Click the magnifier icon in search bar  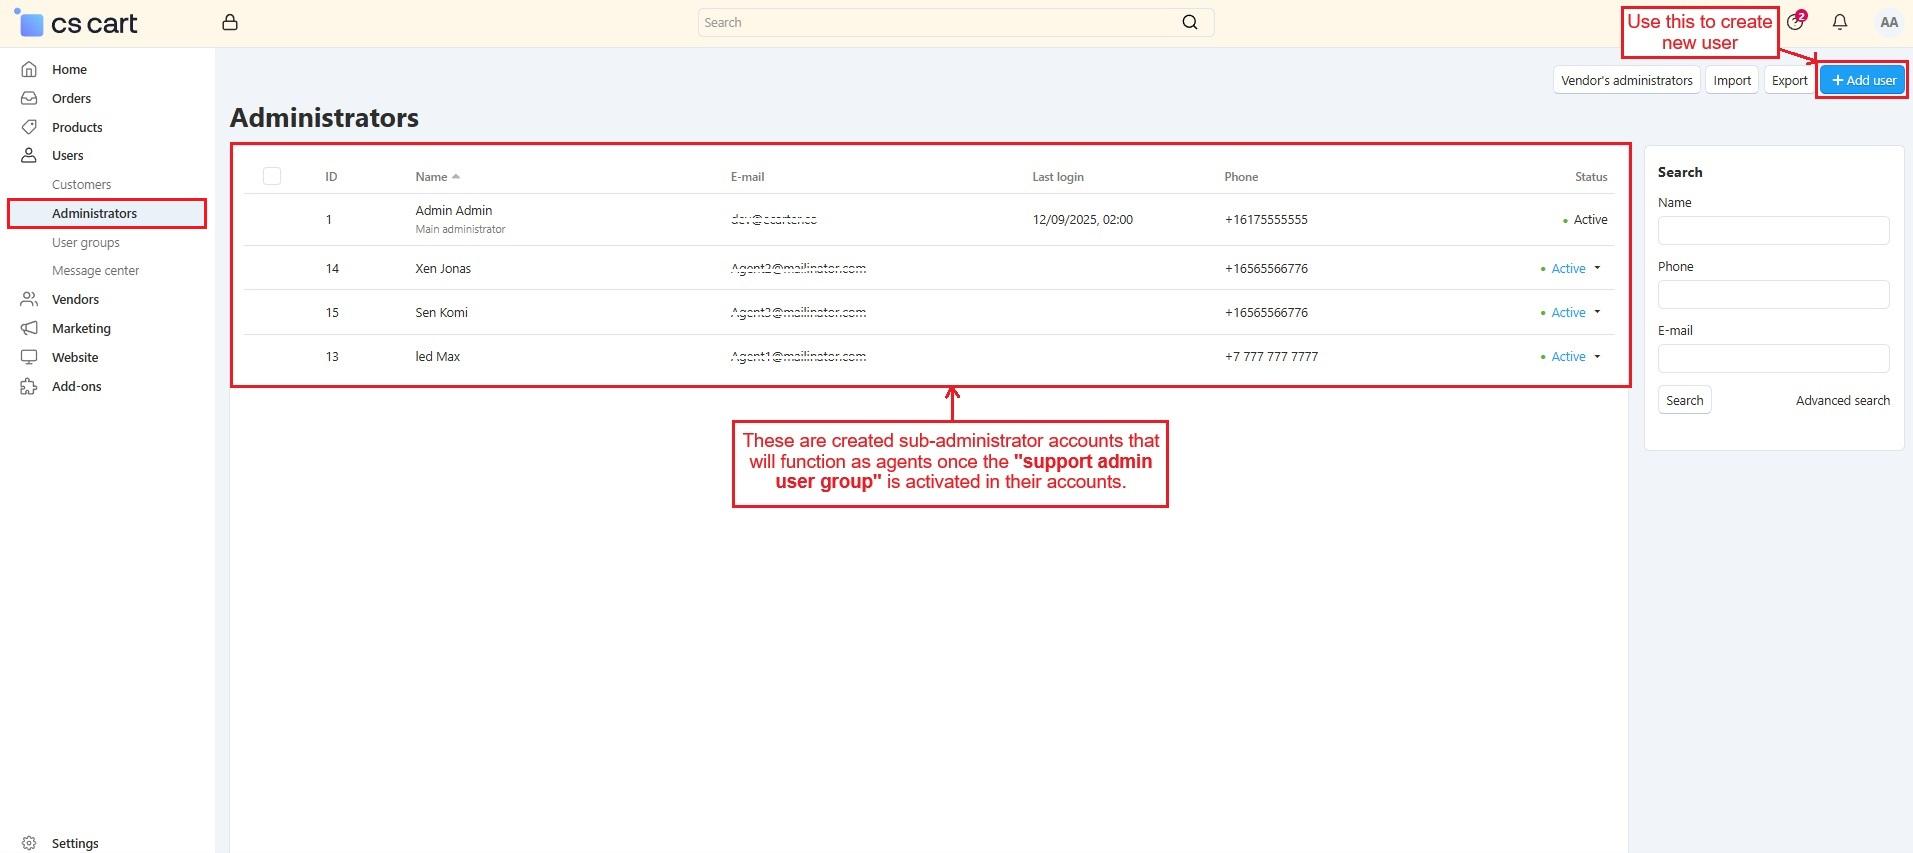tap(1189, 22)
